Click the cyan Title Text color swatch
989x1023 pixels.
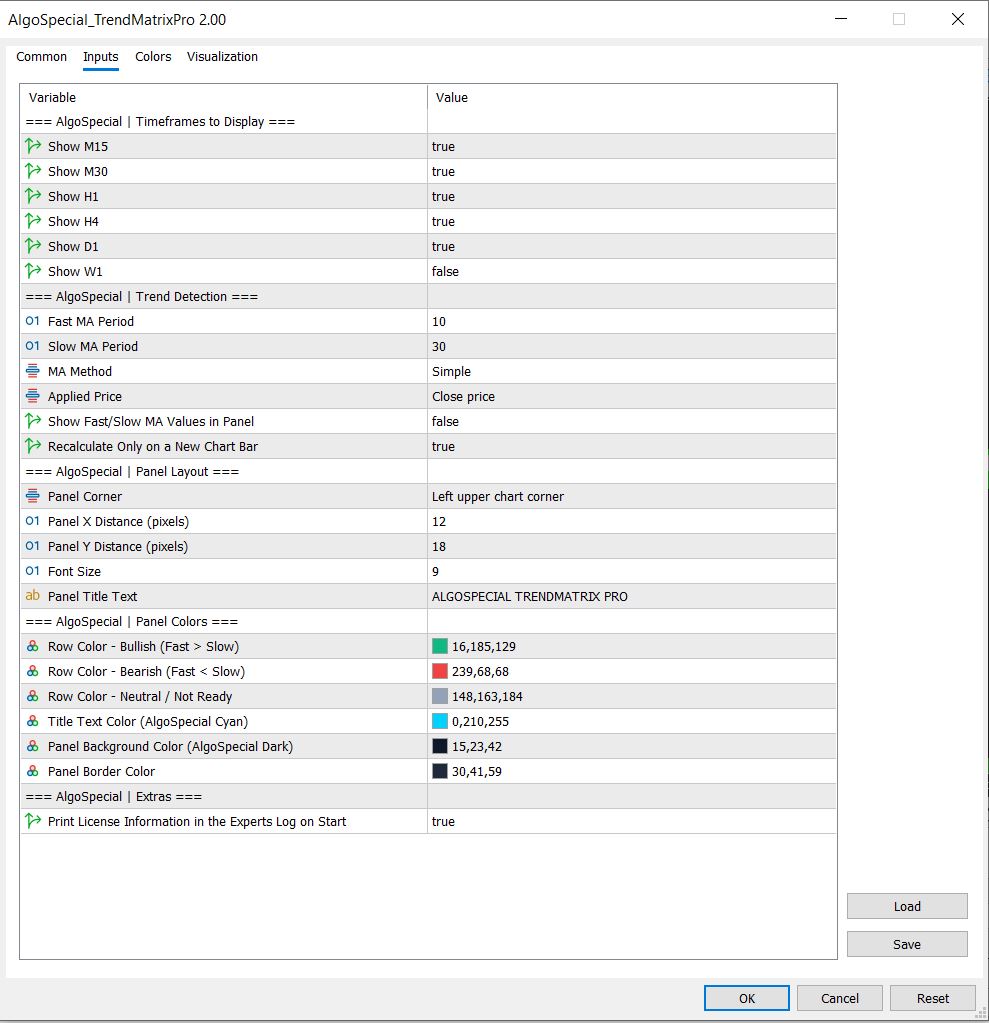(x=440, y=721)
